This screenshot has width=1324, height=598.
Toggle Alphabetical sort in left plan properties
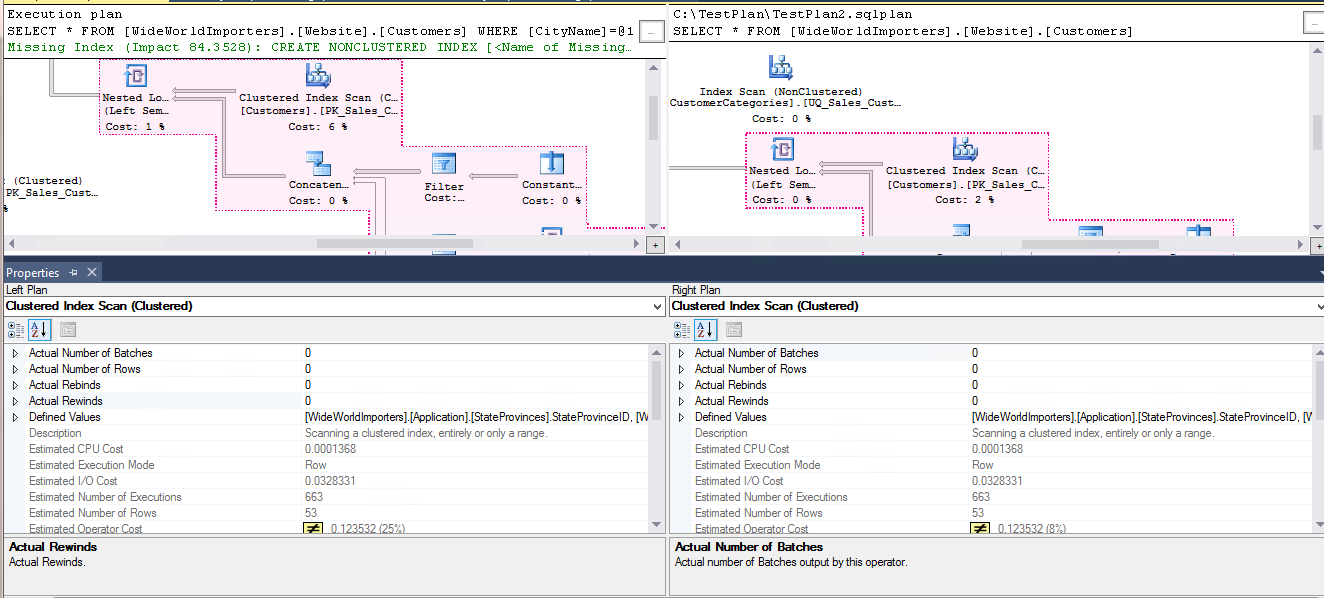tap(39, 330)
